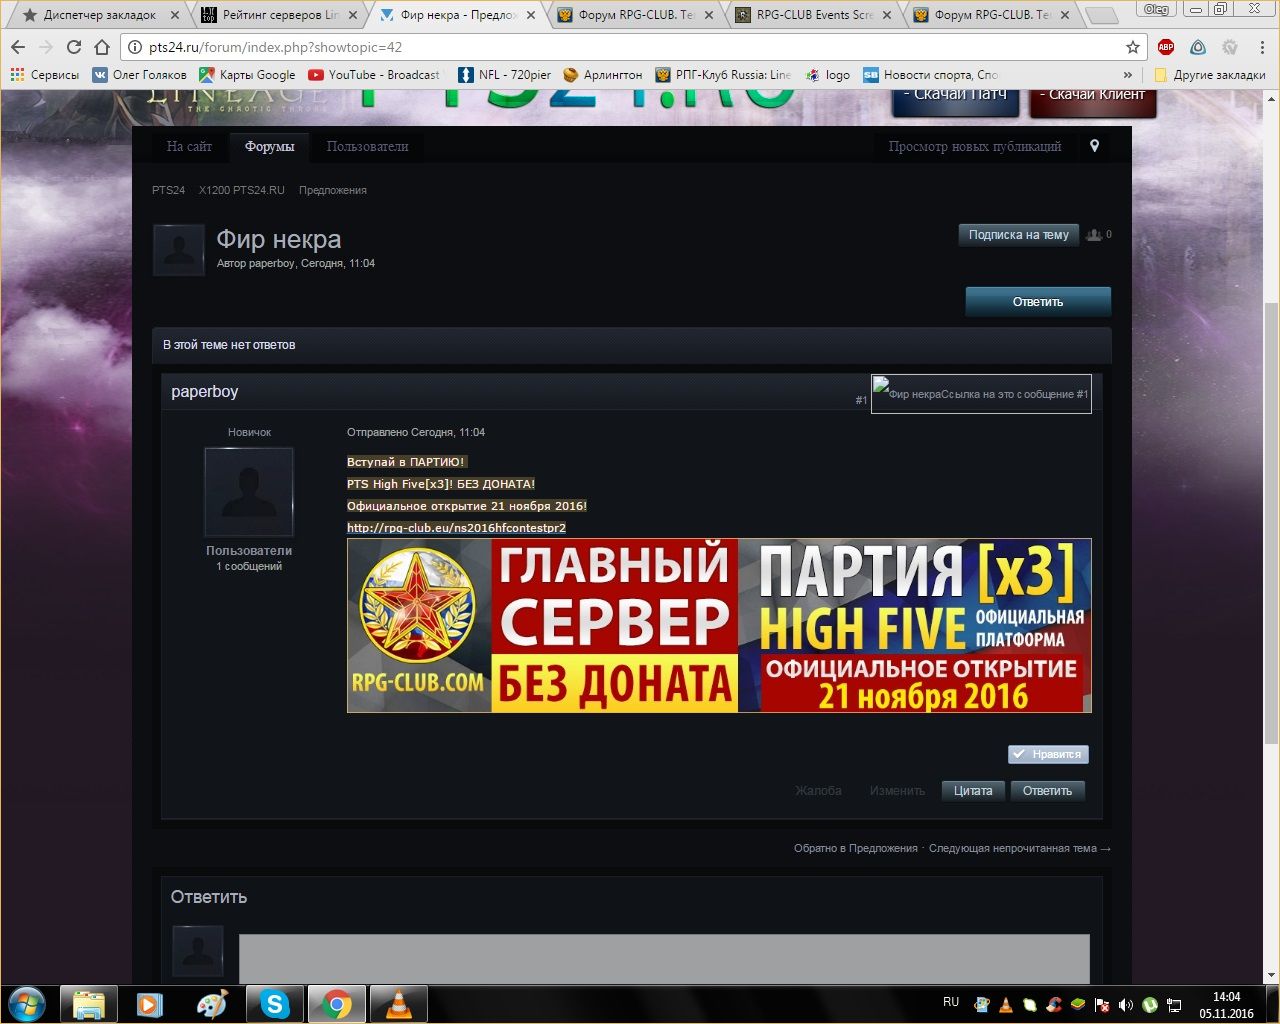Screen dimensions: 1280x1024
Task: Open Paint from the taskbar
Action: point(212,1004)
